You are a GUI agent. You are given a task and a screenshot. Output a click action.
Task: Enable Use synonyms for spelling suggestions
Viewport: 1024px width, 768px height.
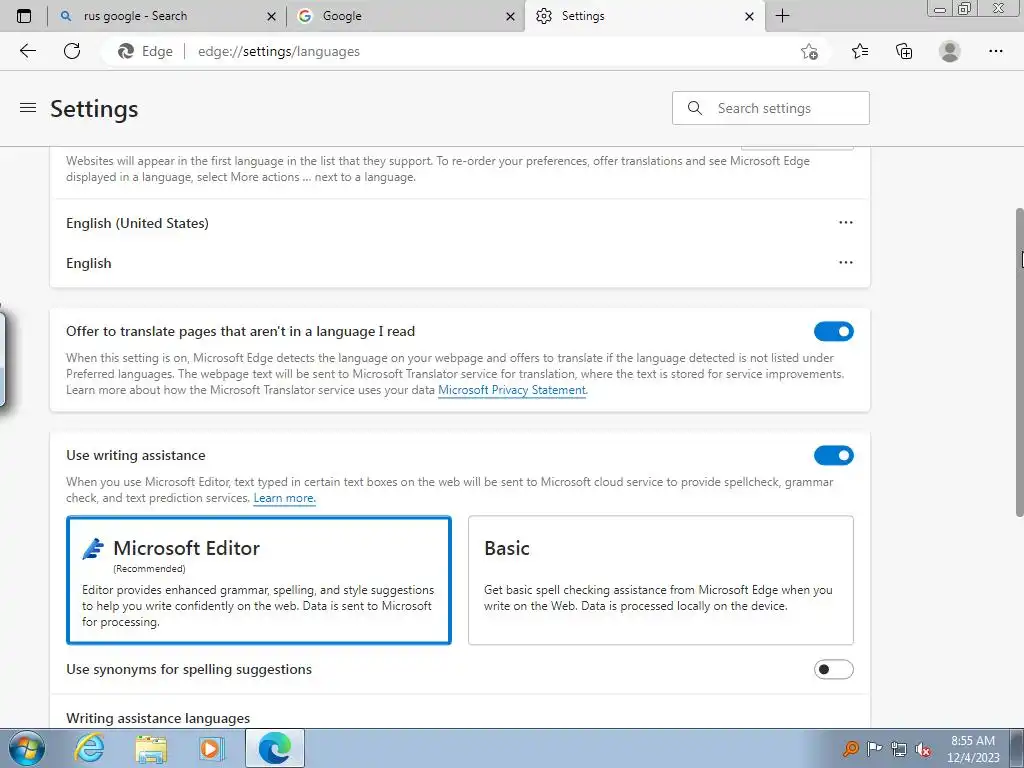[833, 669]
